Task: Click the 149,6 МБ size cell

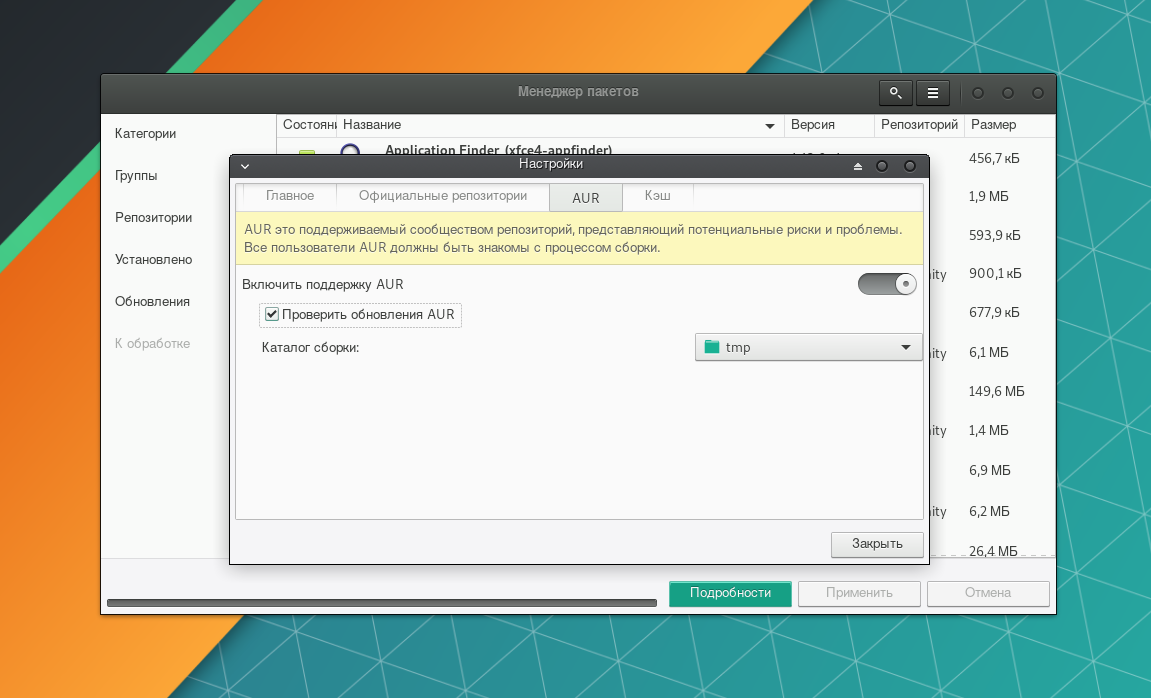Action: 996,391
